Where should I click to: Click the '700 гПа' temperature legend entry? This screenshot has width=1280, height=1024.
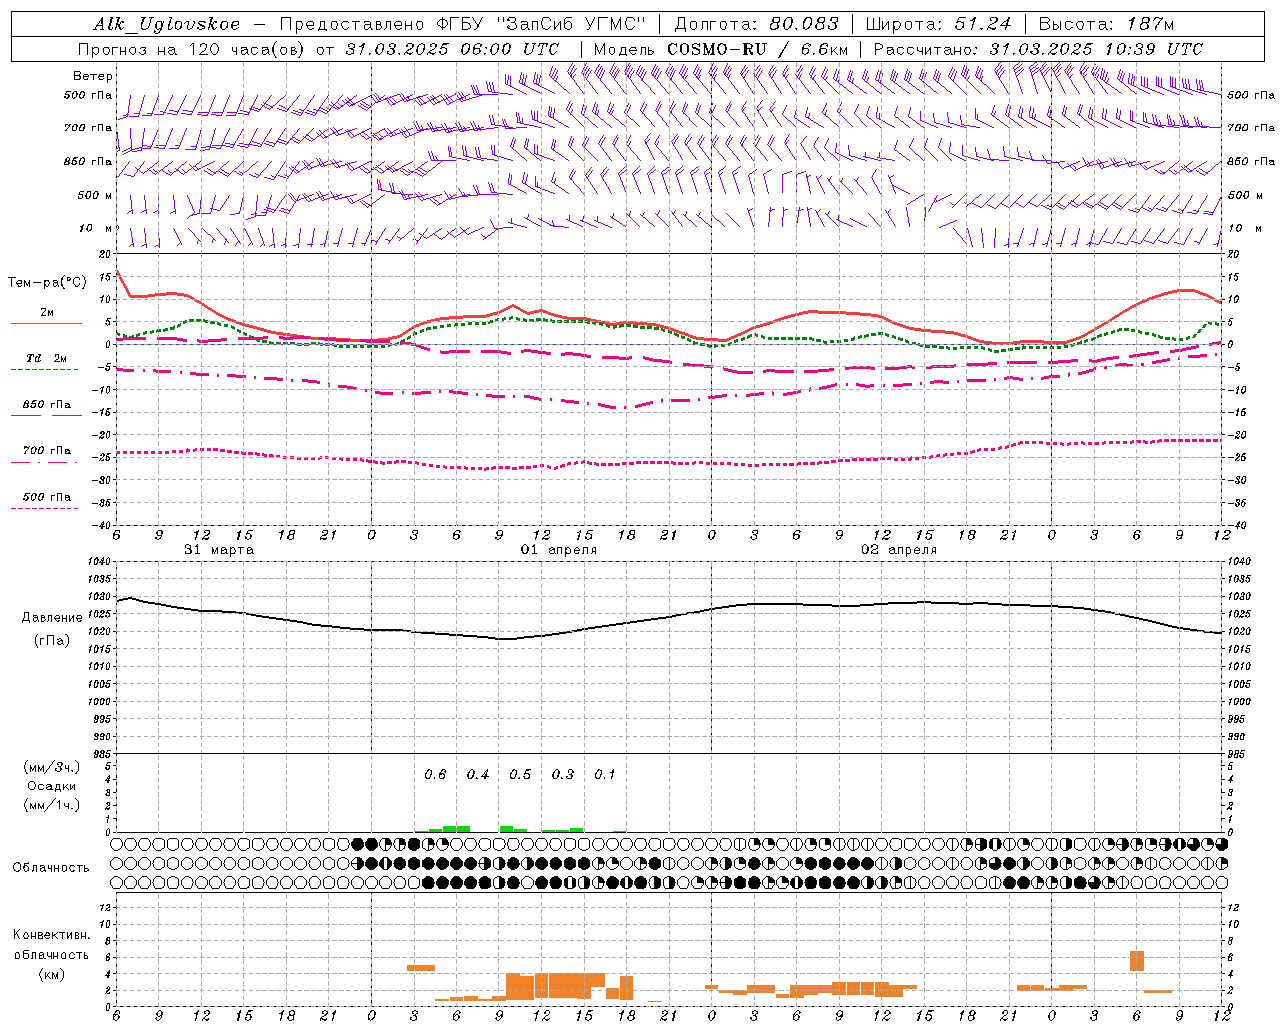(46, 451)
